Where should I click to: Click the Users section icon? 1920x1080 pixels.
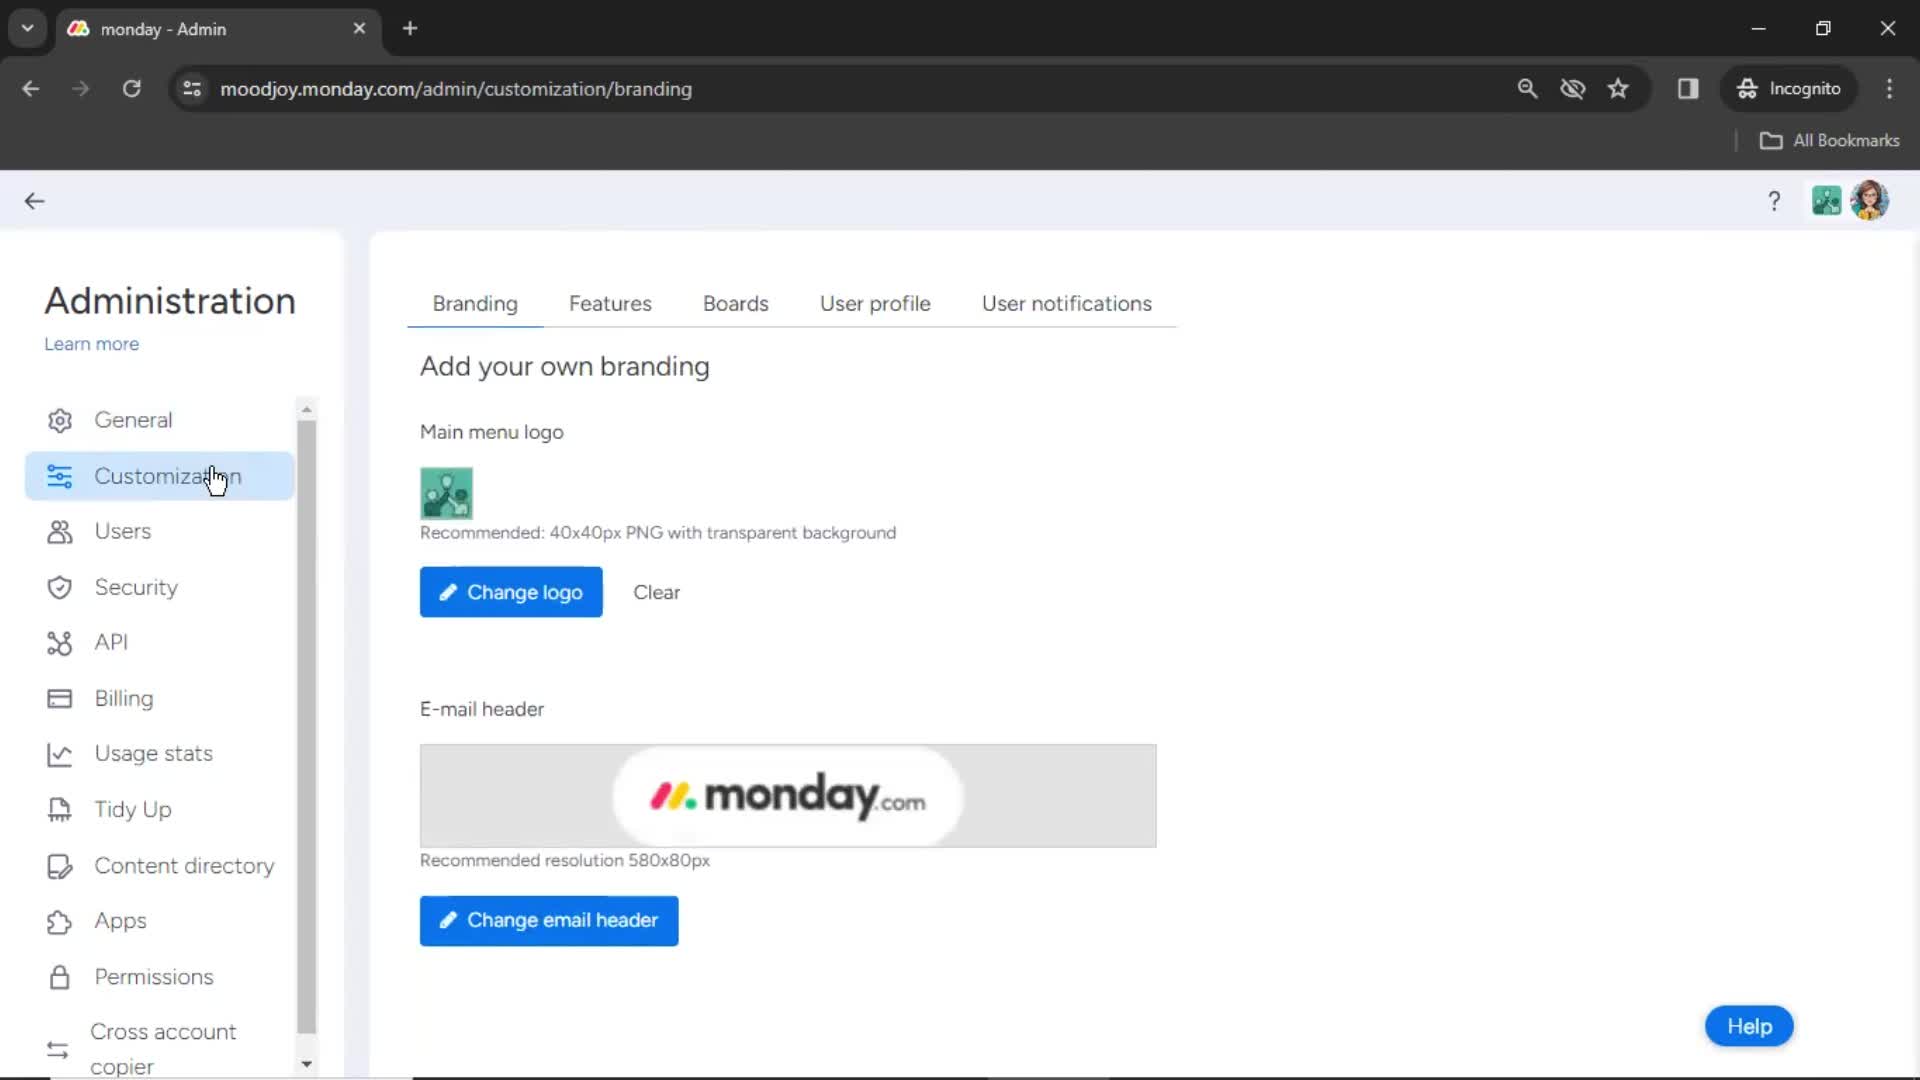[x=59, y=530]
